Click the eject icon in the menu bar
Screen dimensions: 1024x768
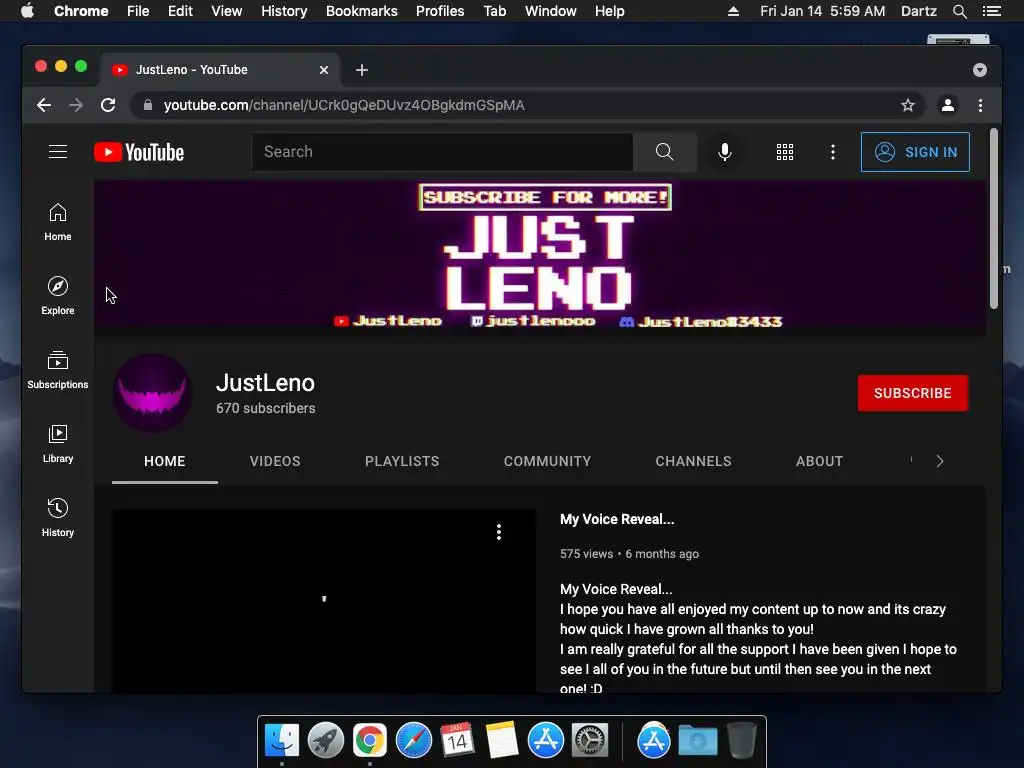[x=733, y=11]
